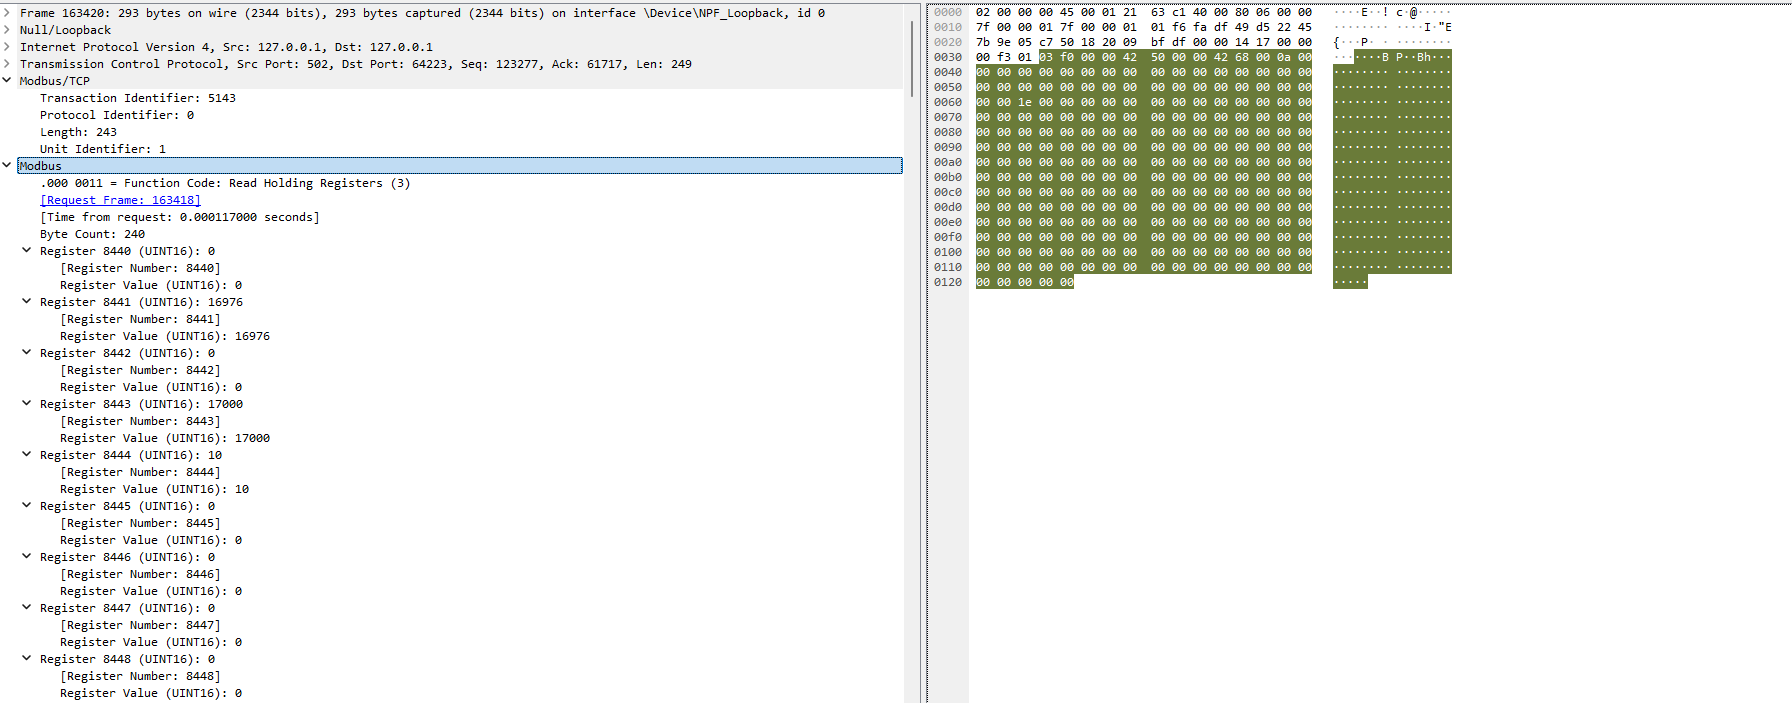
Task: Click hex offset 0030 in bytes pane
Action: point(947,57)
